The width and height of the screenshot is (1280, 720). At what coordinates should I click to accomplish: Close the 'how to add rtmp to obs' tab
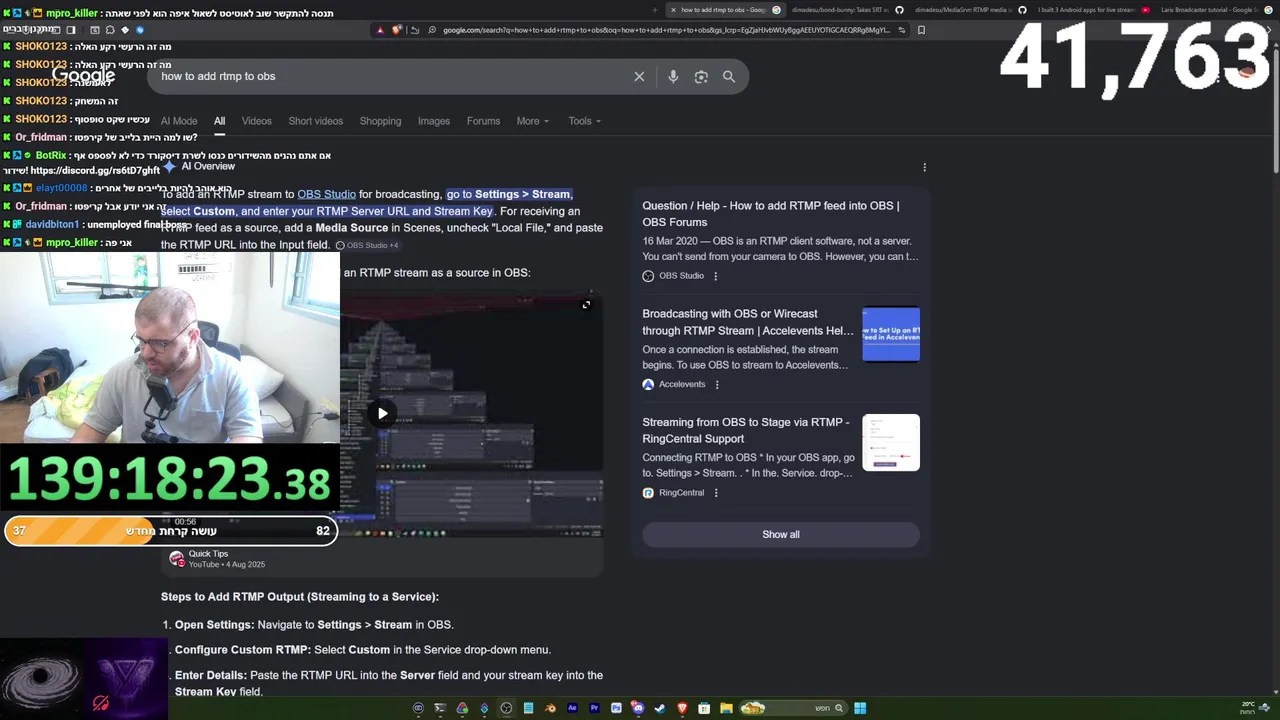tap(672, 10)
